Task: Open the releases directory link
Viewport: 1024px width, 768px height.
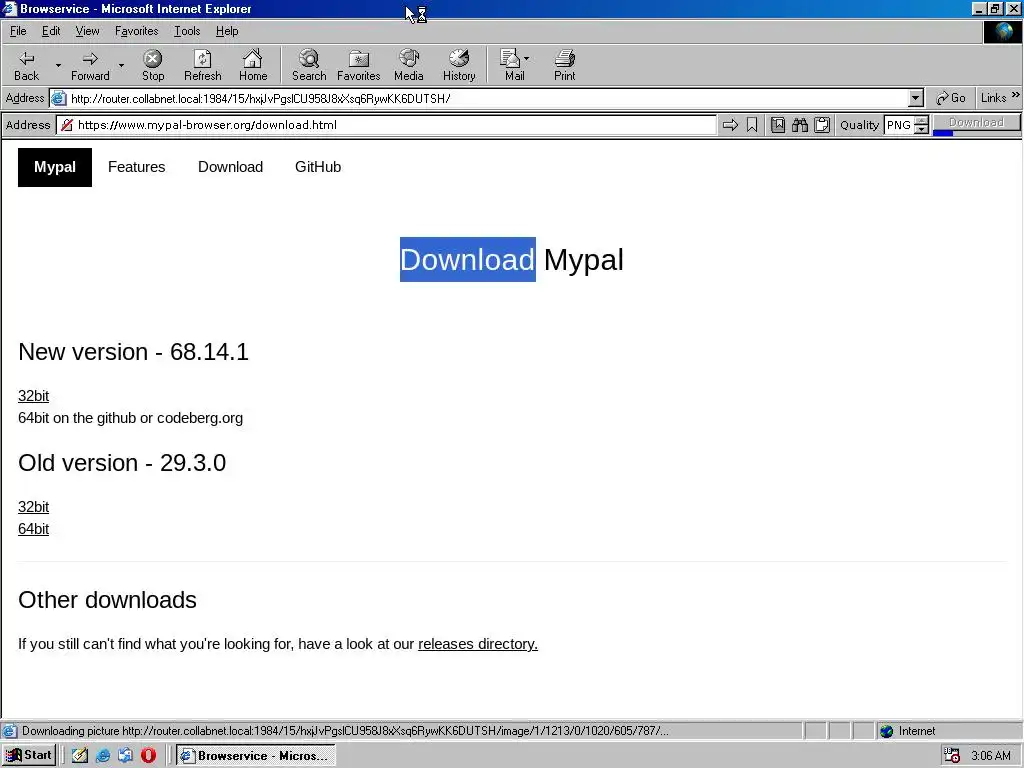Action: click(x=478, y=644)
